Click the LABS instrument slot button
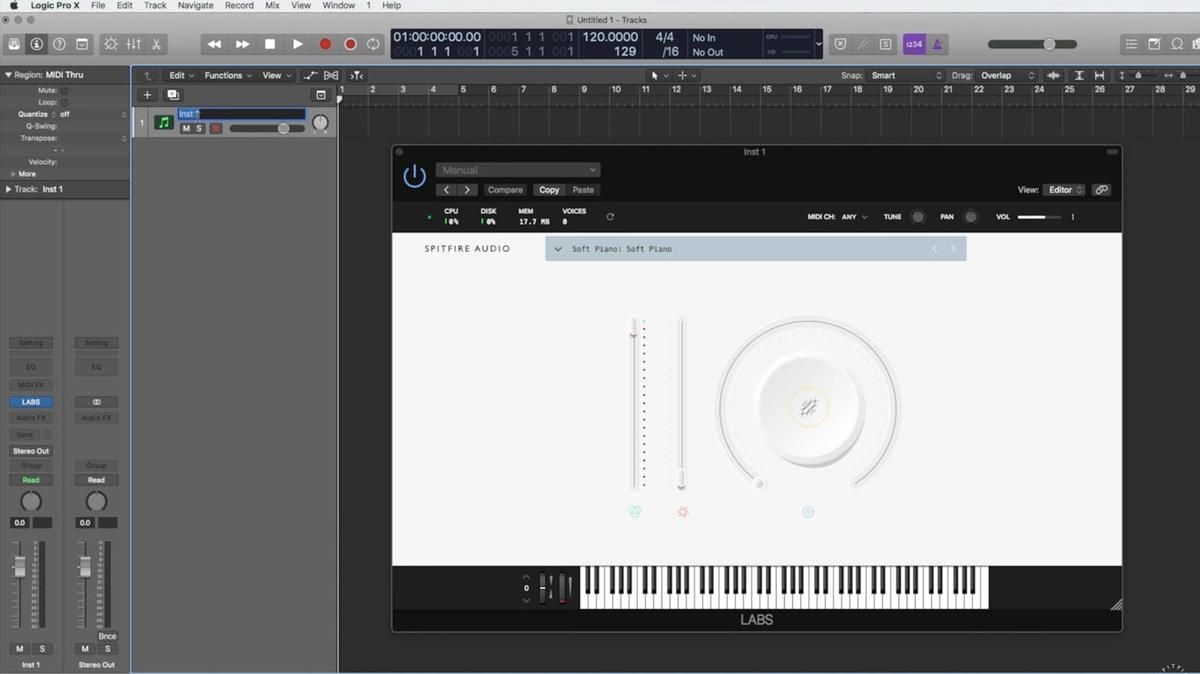 tap(31, 402)
